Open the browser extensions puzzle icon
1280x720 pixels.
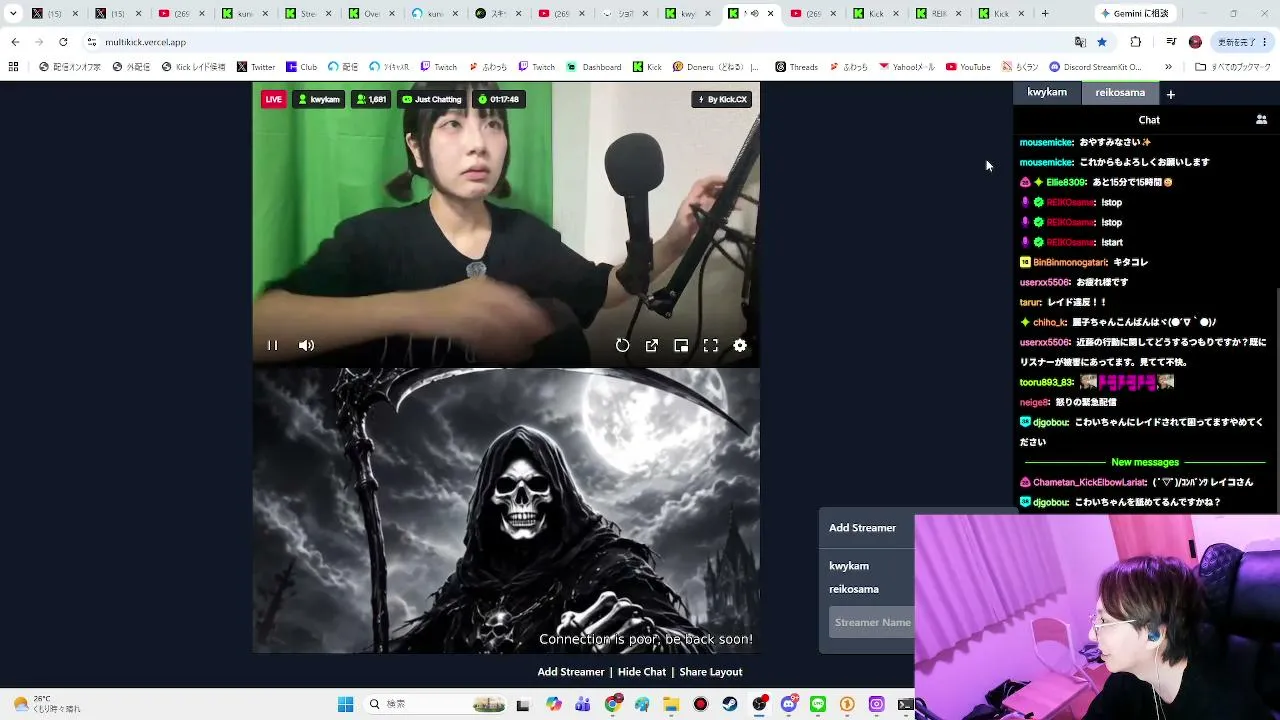1135,42
